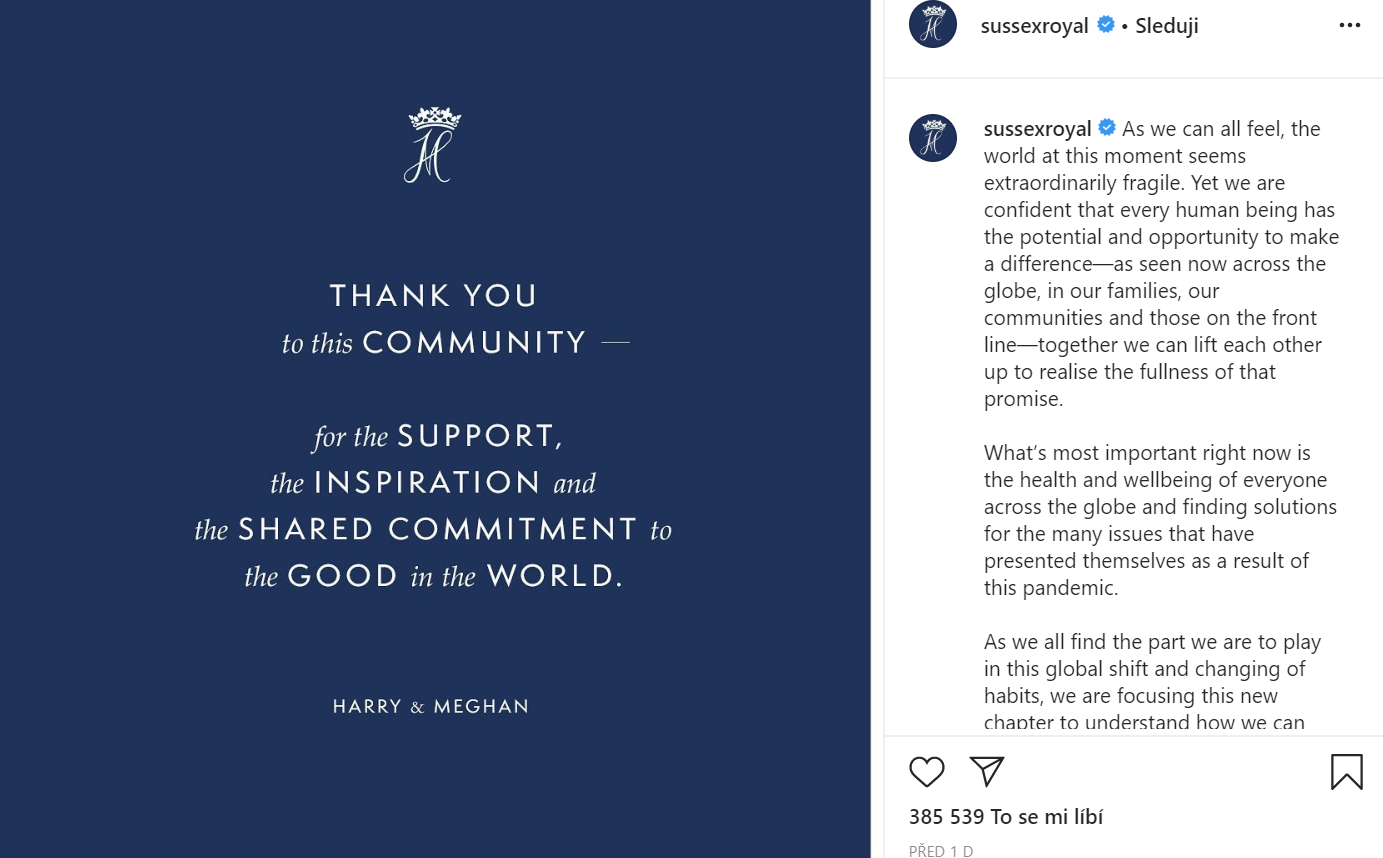This screenshot has width=1383, height=858.
Task: Like the post with the heart icon
Action: tap(926, 772)
